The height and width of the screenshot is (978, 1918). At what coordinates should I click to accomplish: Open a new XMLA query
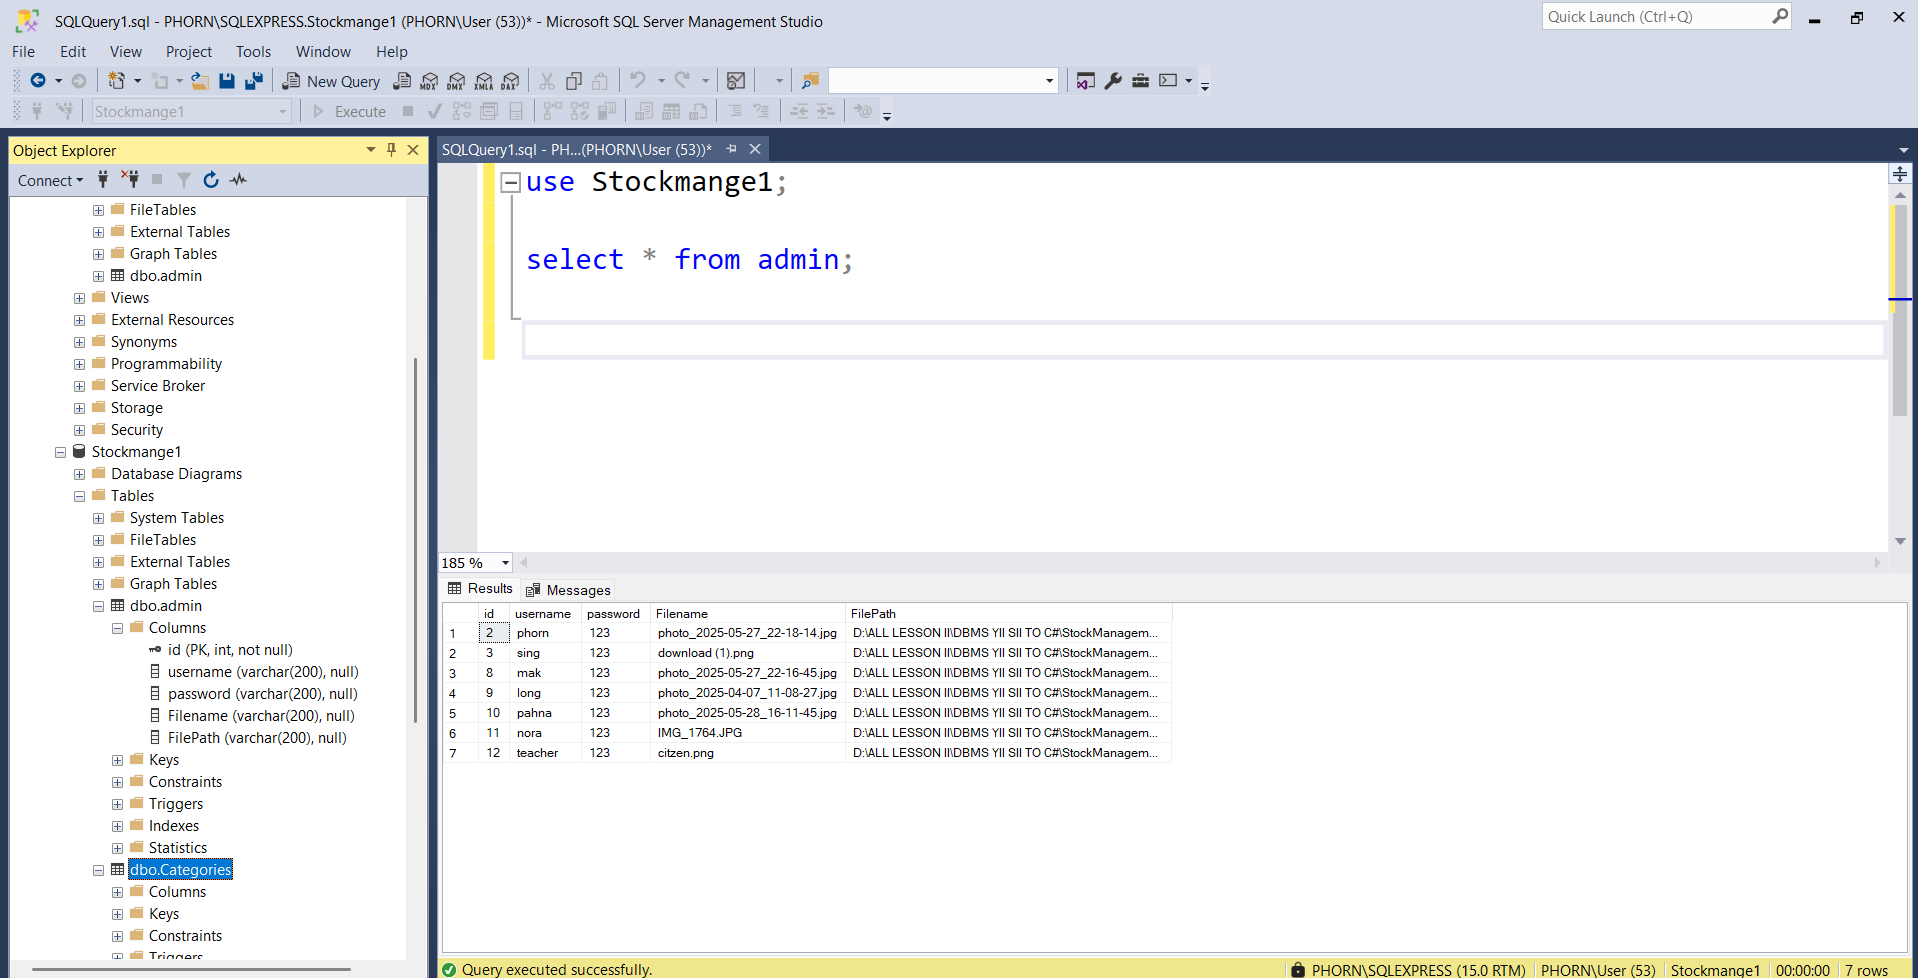pyautogui.click(x=484, y=81)
